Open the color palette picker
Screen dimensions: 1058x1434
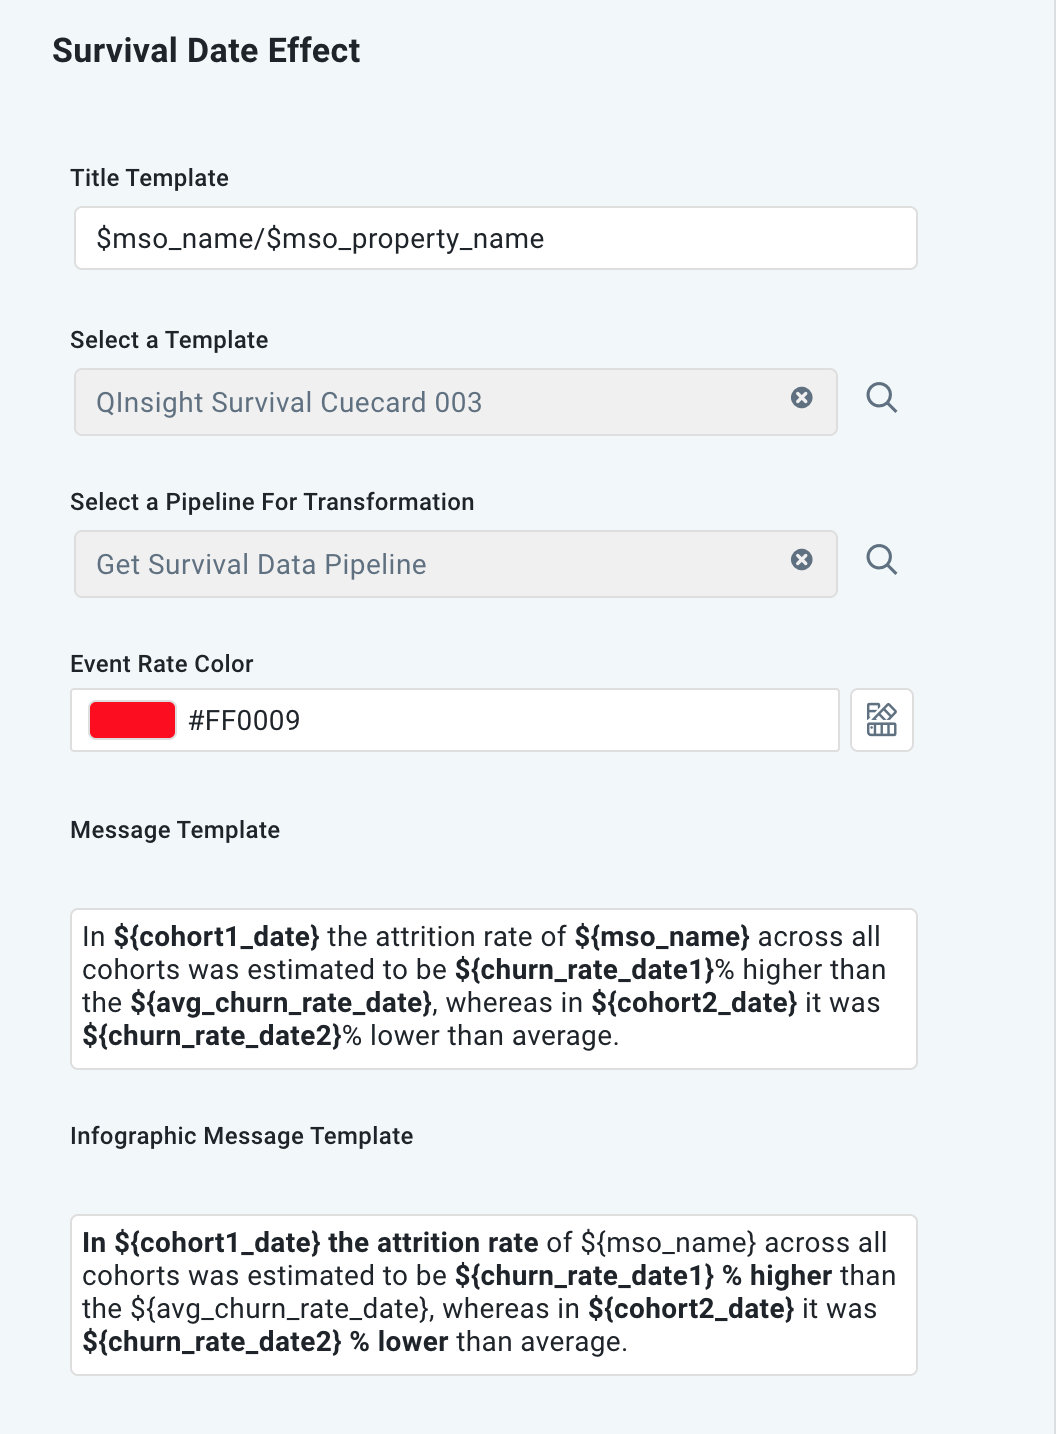[881, 719]
